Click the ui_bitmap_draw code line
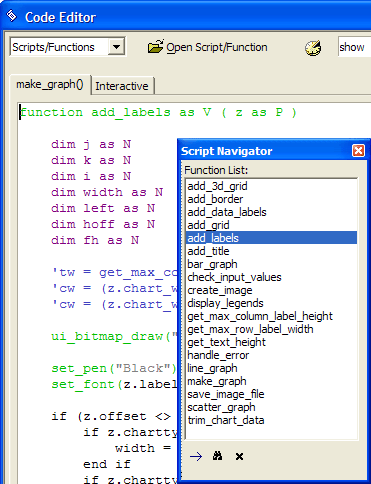 pyautogui.click(x=114, y=337)
